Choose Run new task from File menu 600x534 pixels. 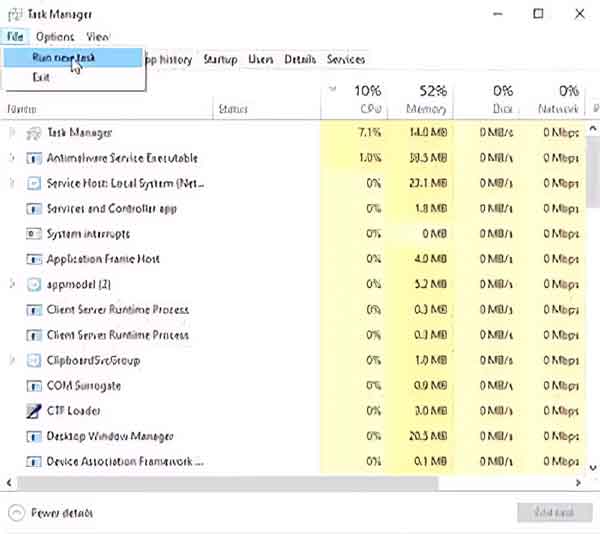[x=73, y=58]
